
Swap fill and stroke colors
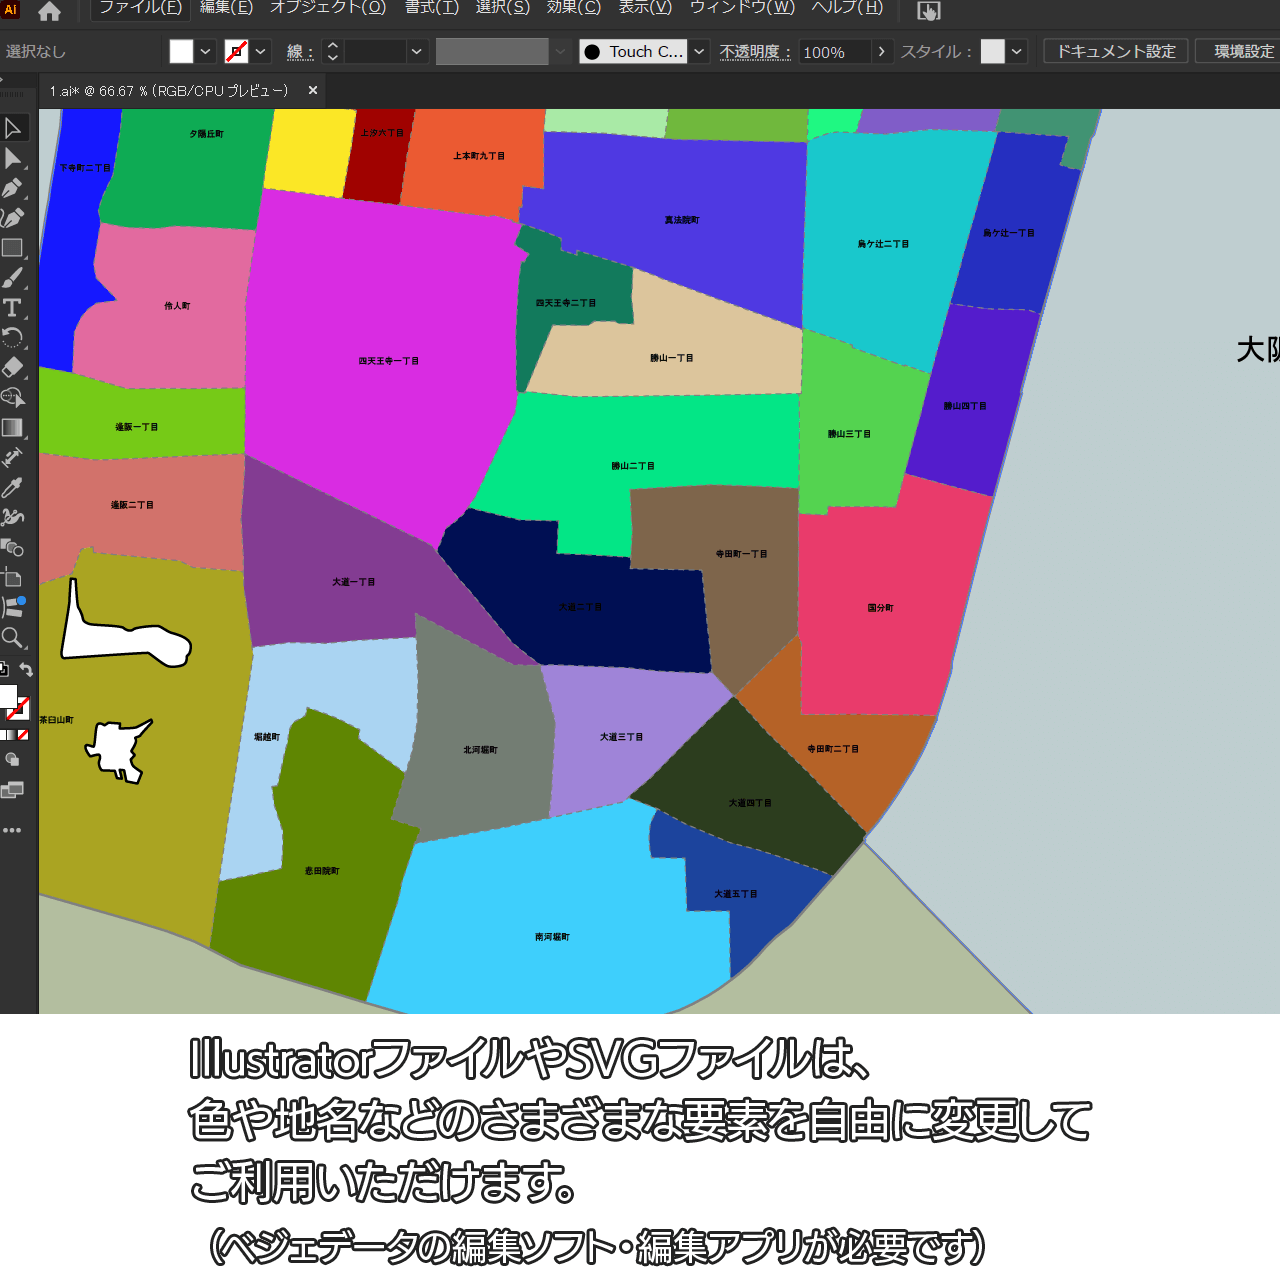point(27,670)
